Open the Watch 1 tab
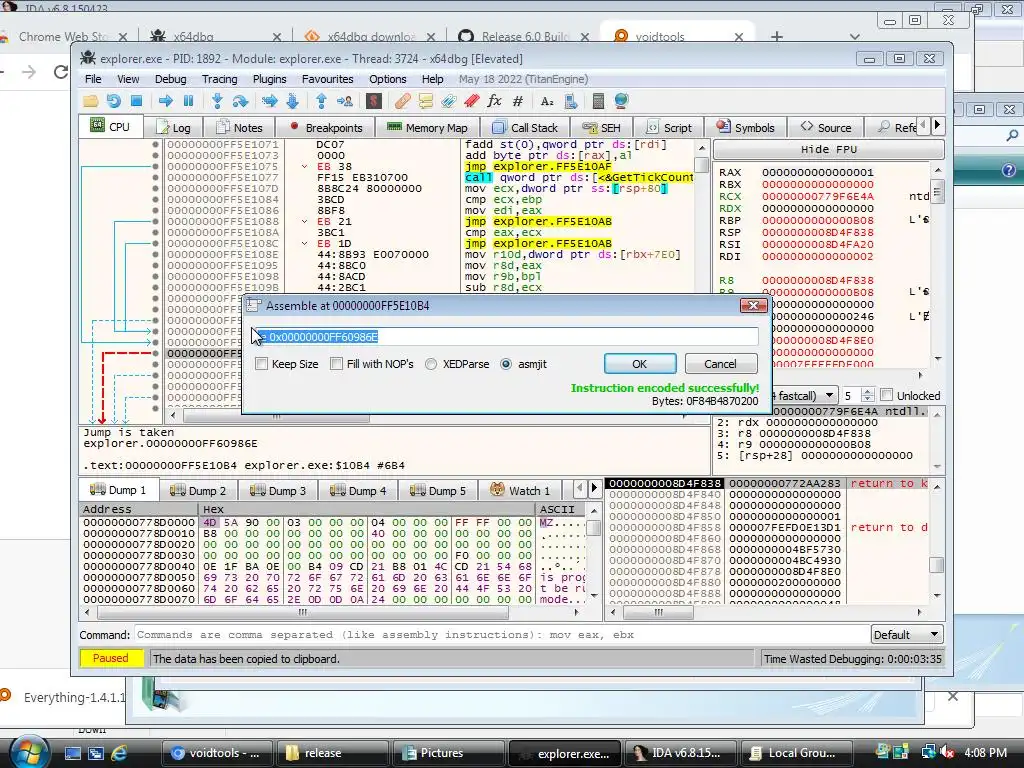This screenshot has height=768, width=1024. tap(520, 490)
